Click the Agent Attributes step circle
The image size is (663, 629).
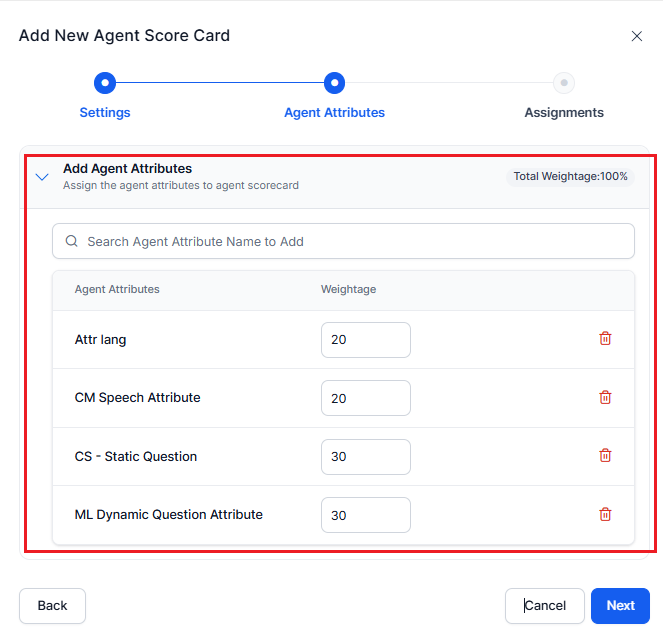pyautogui.click(x=335, y=83)
